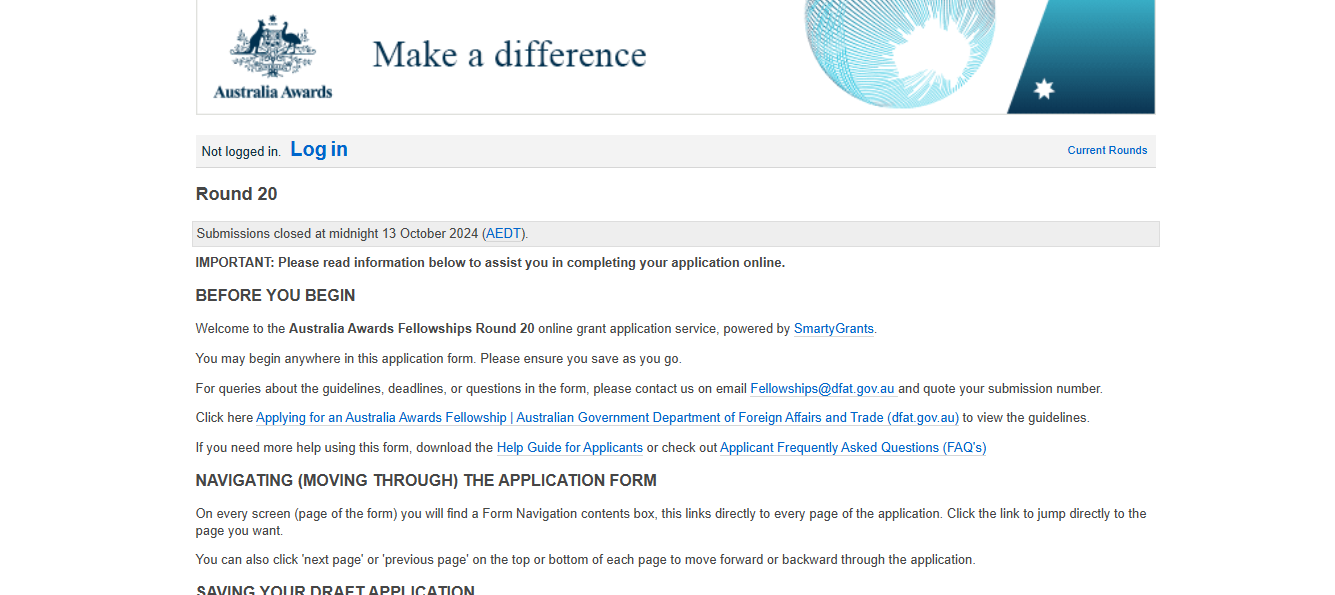Open the Applicant Frequently Asked Questions
Screen dimensions: 1335x595
pyautogui.click(x=852, y=447)
